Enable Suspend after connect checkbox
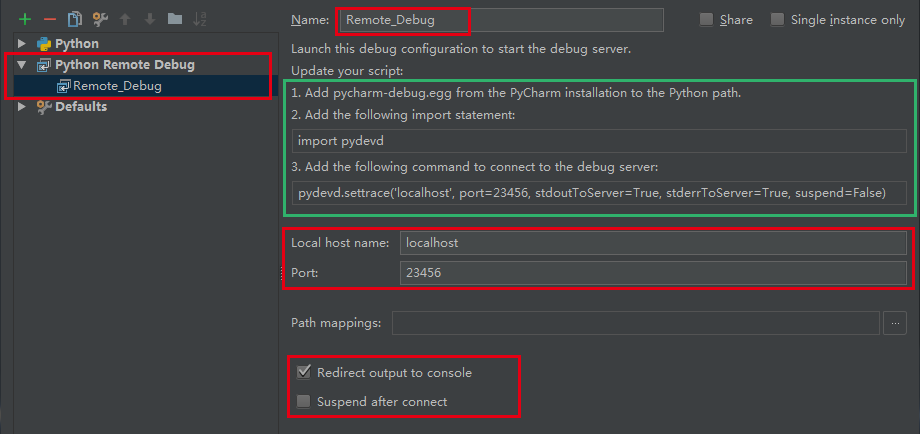The height and width of the screenshot is (434, 920). (303, 402)
